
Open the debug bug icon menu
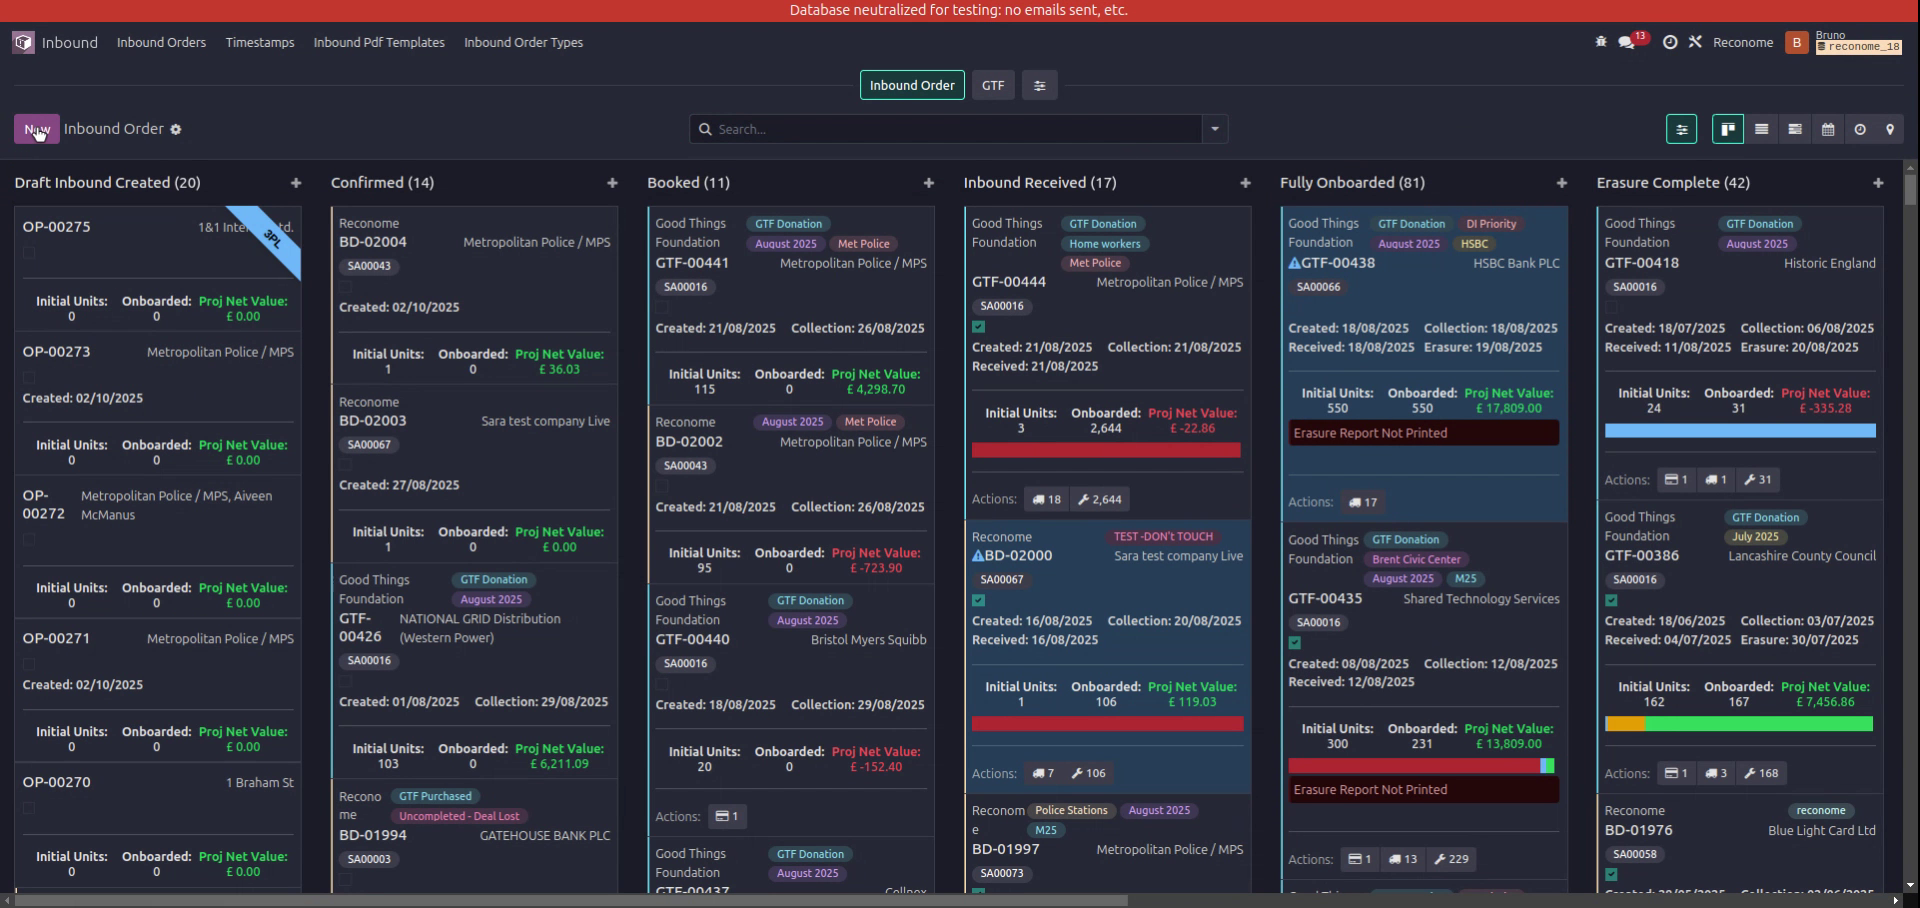(1600, 42)
